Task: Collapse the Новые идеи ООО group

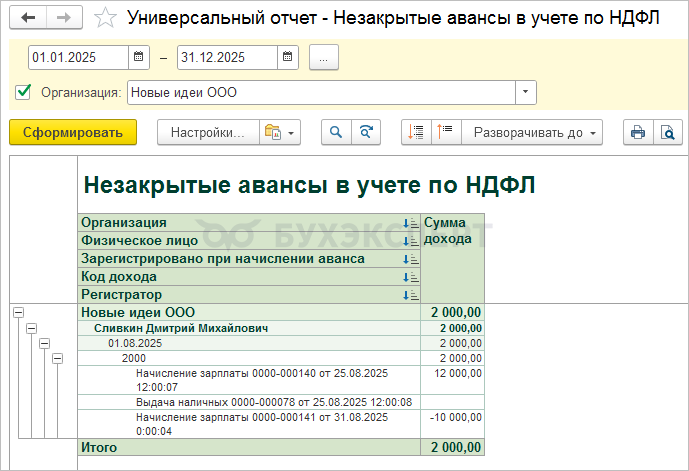Action: click(x=17, y=313)
